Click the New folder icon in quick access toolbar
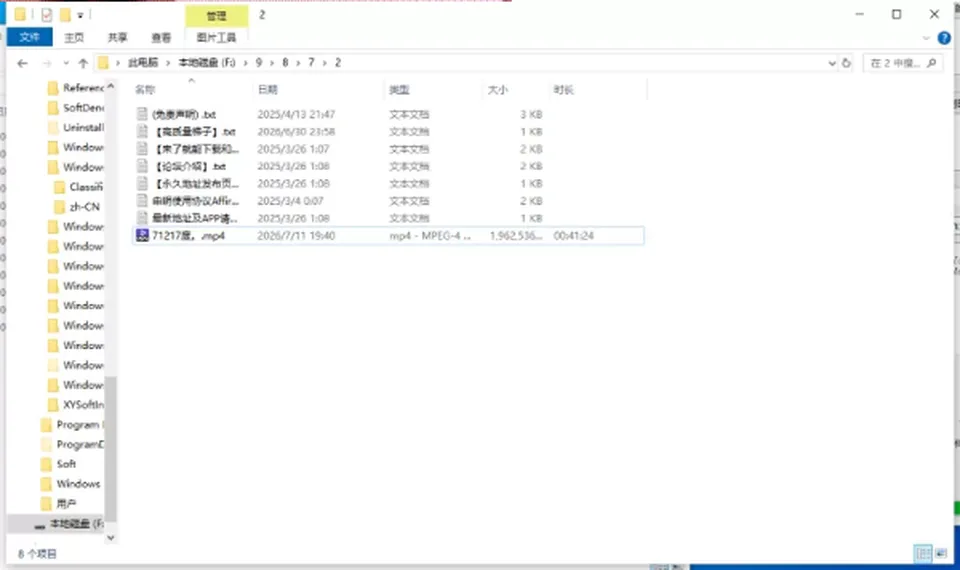This screenshot has width=960, height=570. coord(65,14)
